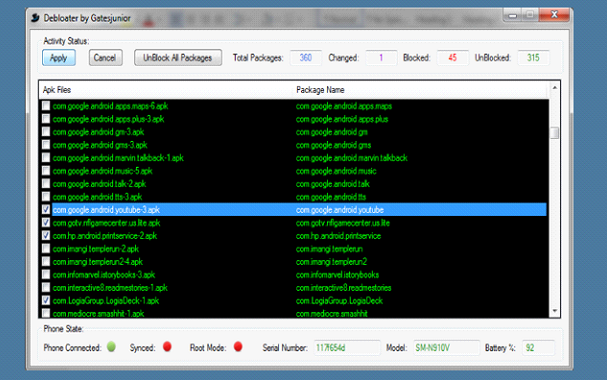Viewport: 607px width, 380px height.
Task: Select highlighted package name com.google.android.youtube
Action: [340, 210]
